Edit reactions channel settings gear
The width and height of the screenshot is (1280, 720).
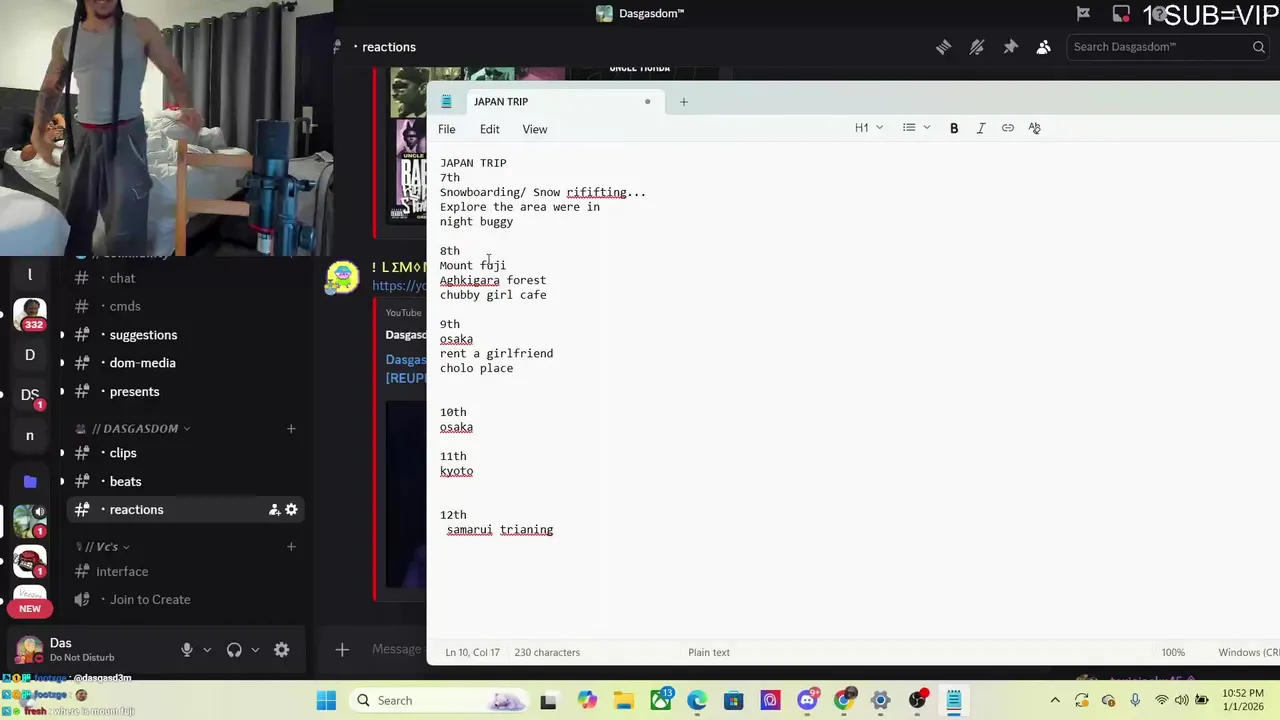click(x=291, y=510)
